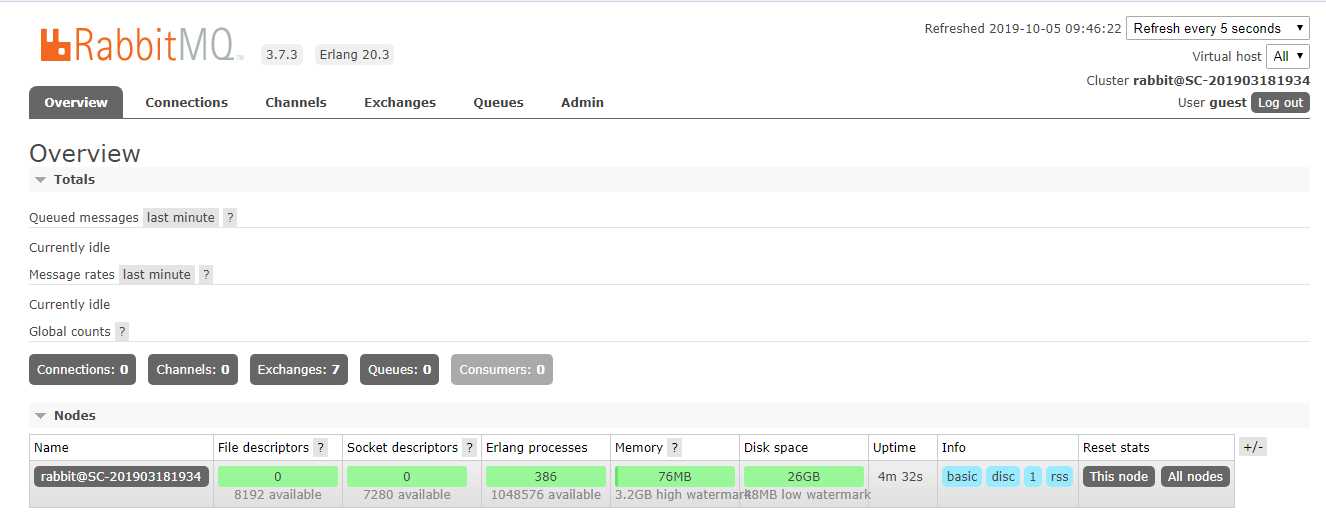The width and height of the screenshot is (1326, 528).
Task: Click the 3.7.3 version label
Action: point(282,54)
